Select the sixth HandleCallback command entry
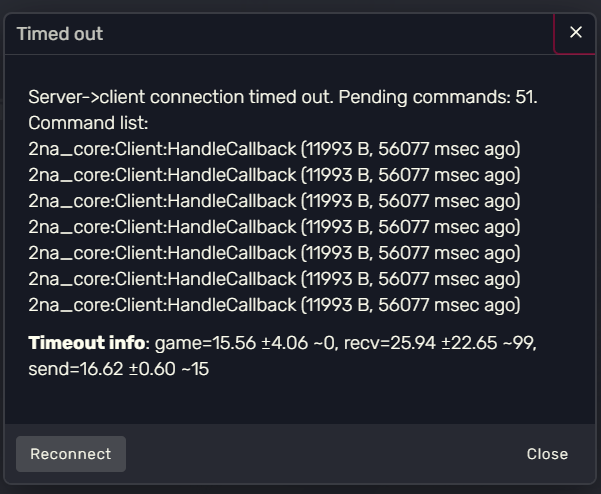The image size is (601, 494). coord(274,279)
